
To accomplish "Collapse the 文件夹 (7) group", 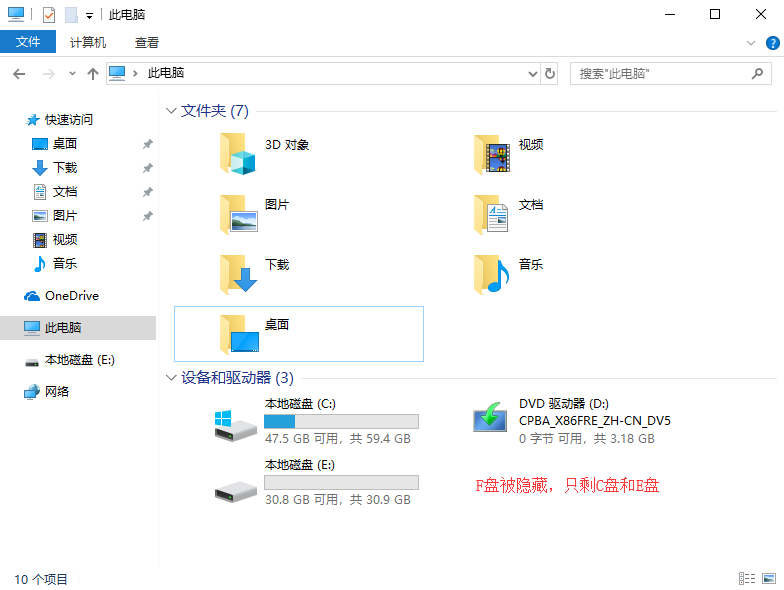I will pos(171,110).
